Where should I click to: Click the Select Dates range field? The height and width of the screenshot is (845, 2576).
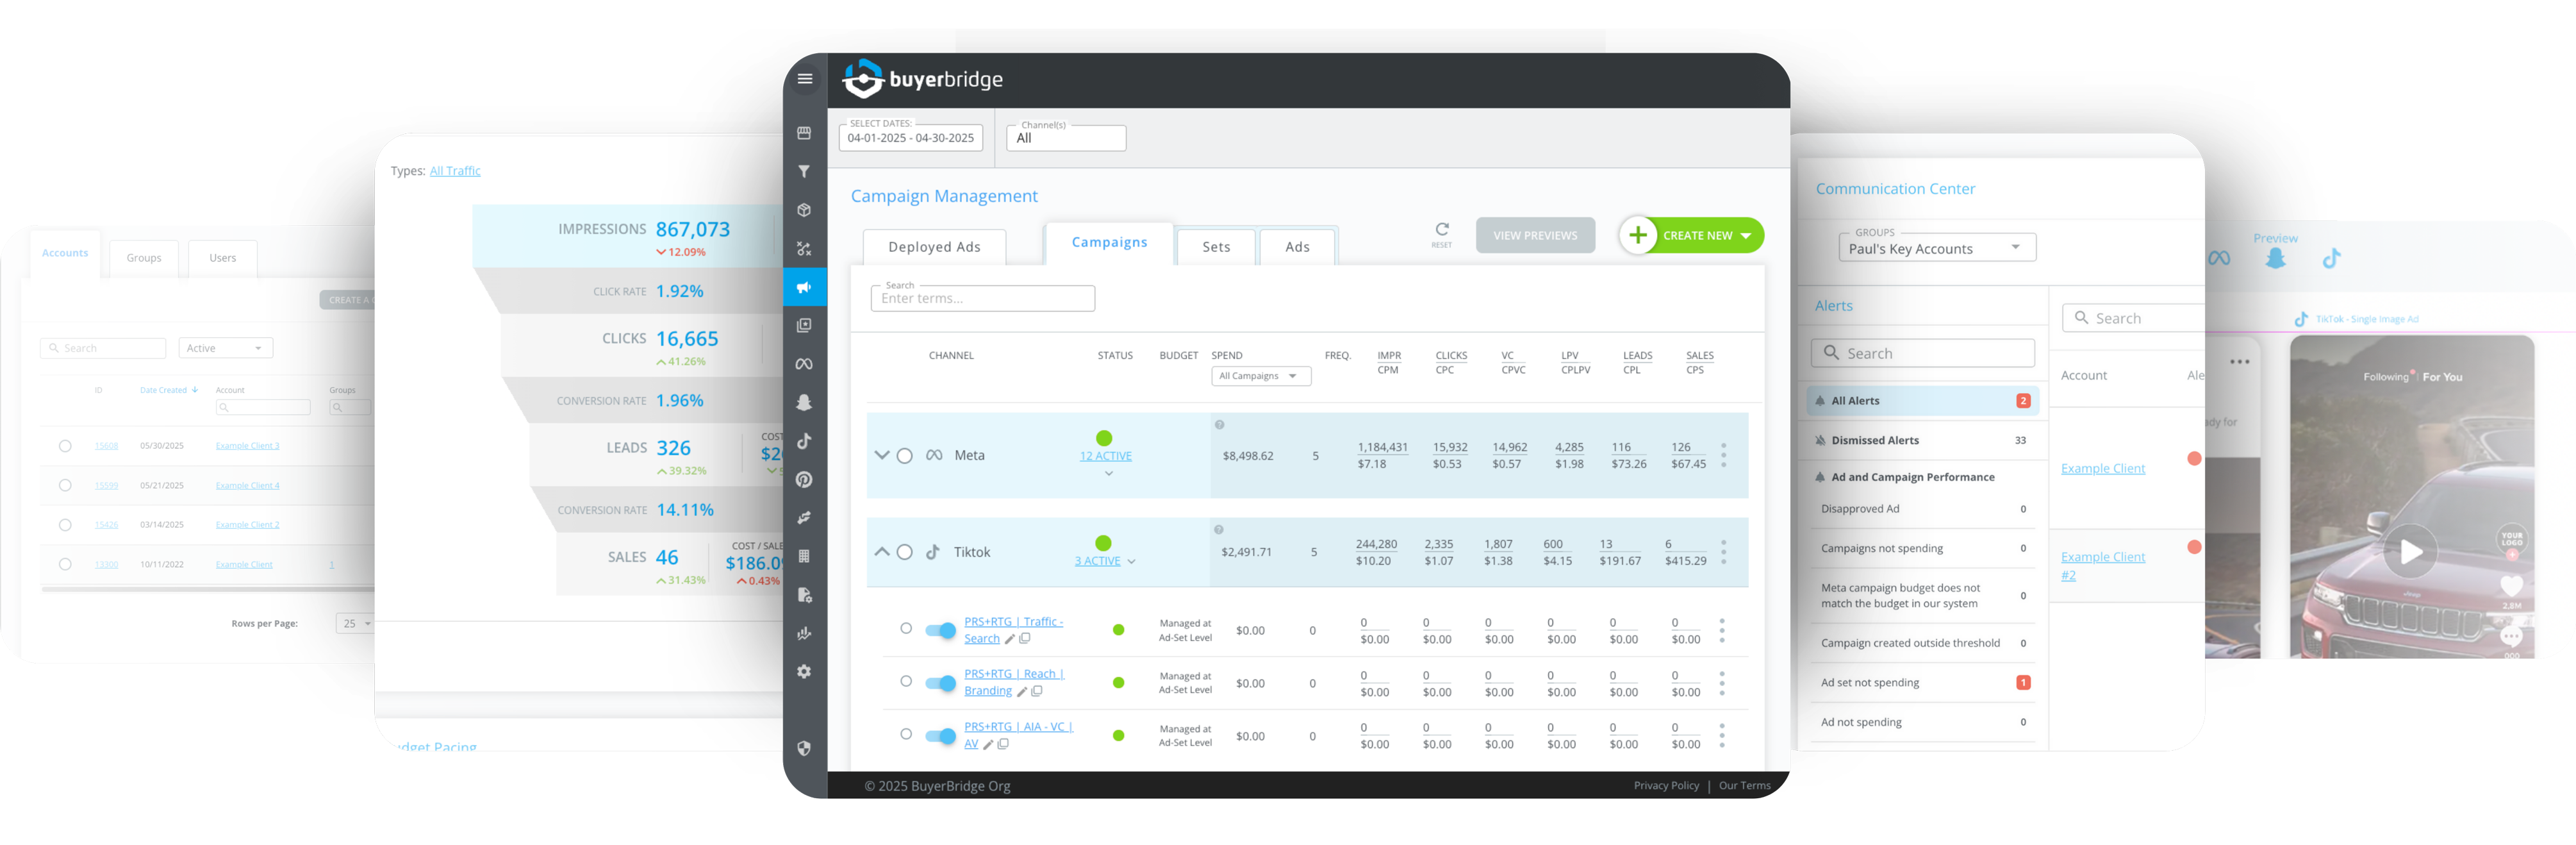tap(911, 138)
